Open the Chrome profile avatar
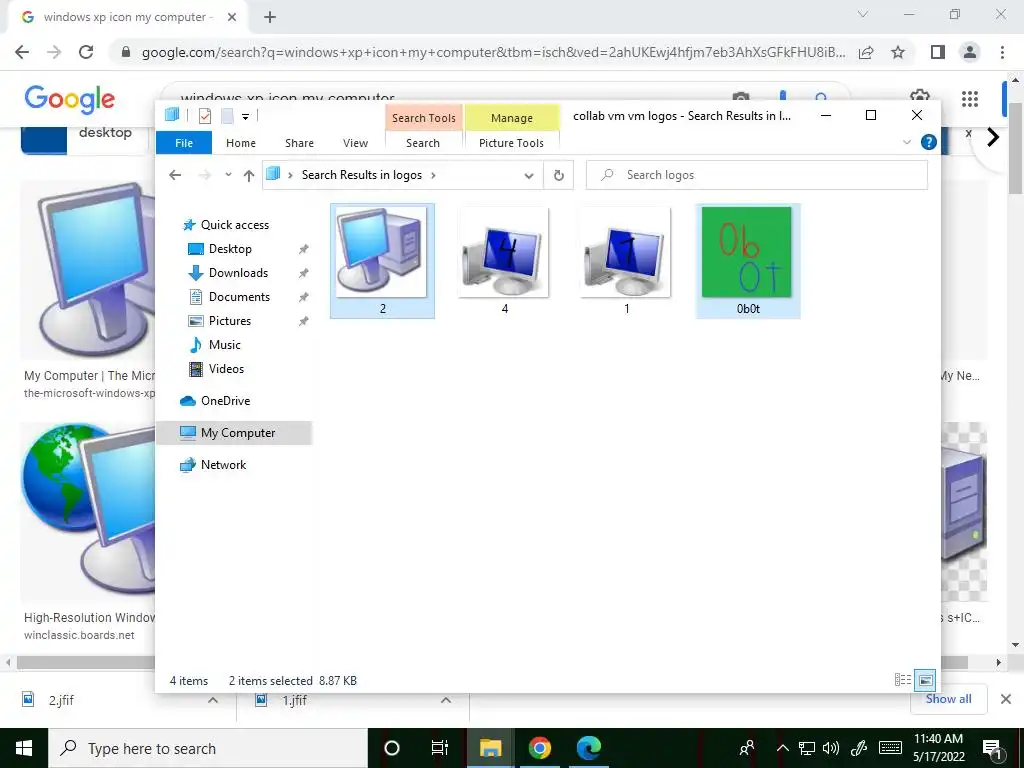This screenshot has height=768, width=1024. 970,52
